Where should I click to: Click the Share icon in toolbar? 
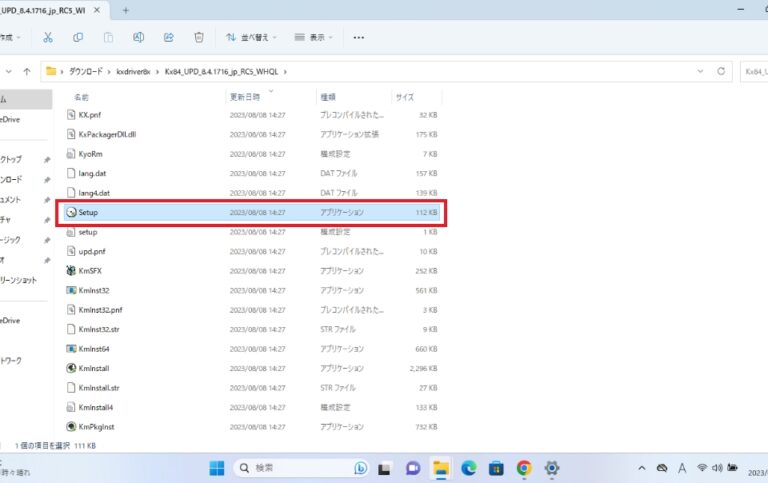(x=168, y=37)
